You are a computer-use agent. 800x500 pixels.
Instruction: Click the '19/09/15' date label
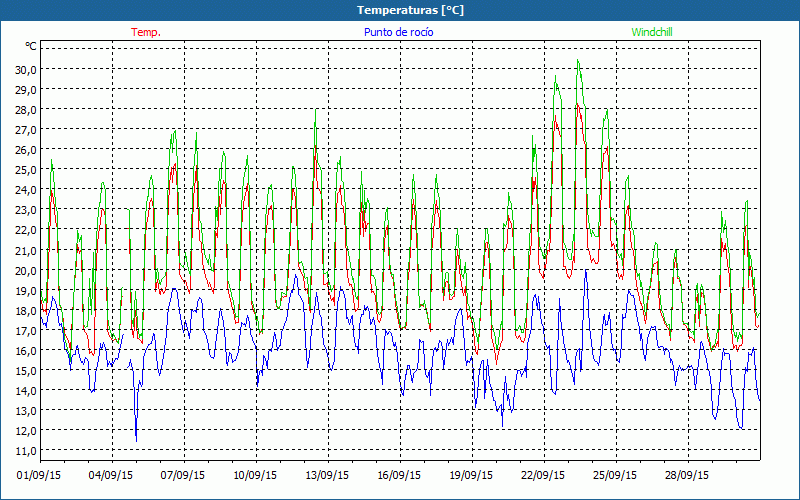coord(471,476)
